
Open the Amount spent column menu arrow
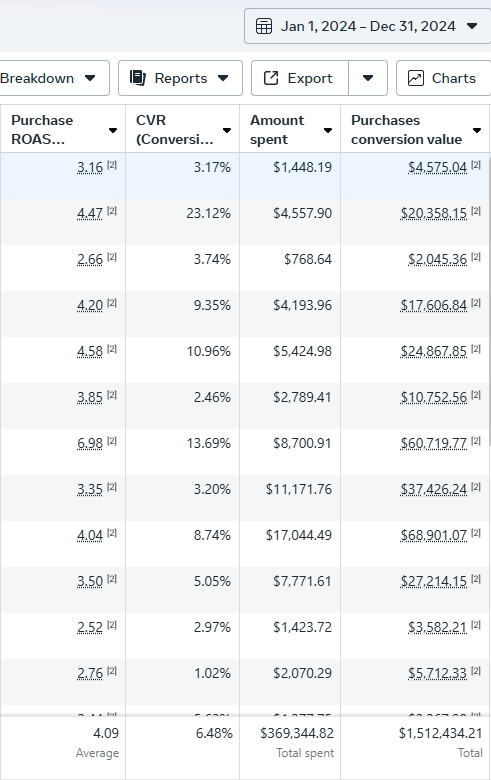click(328, 130)
